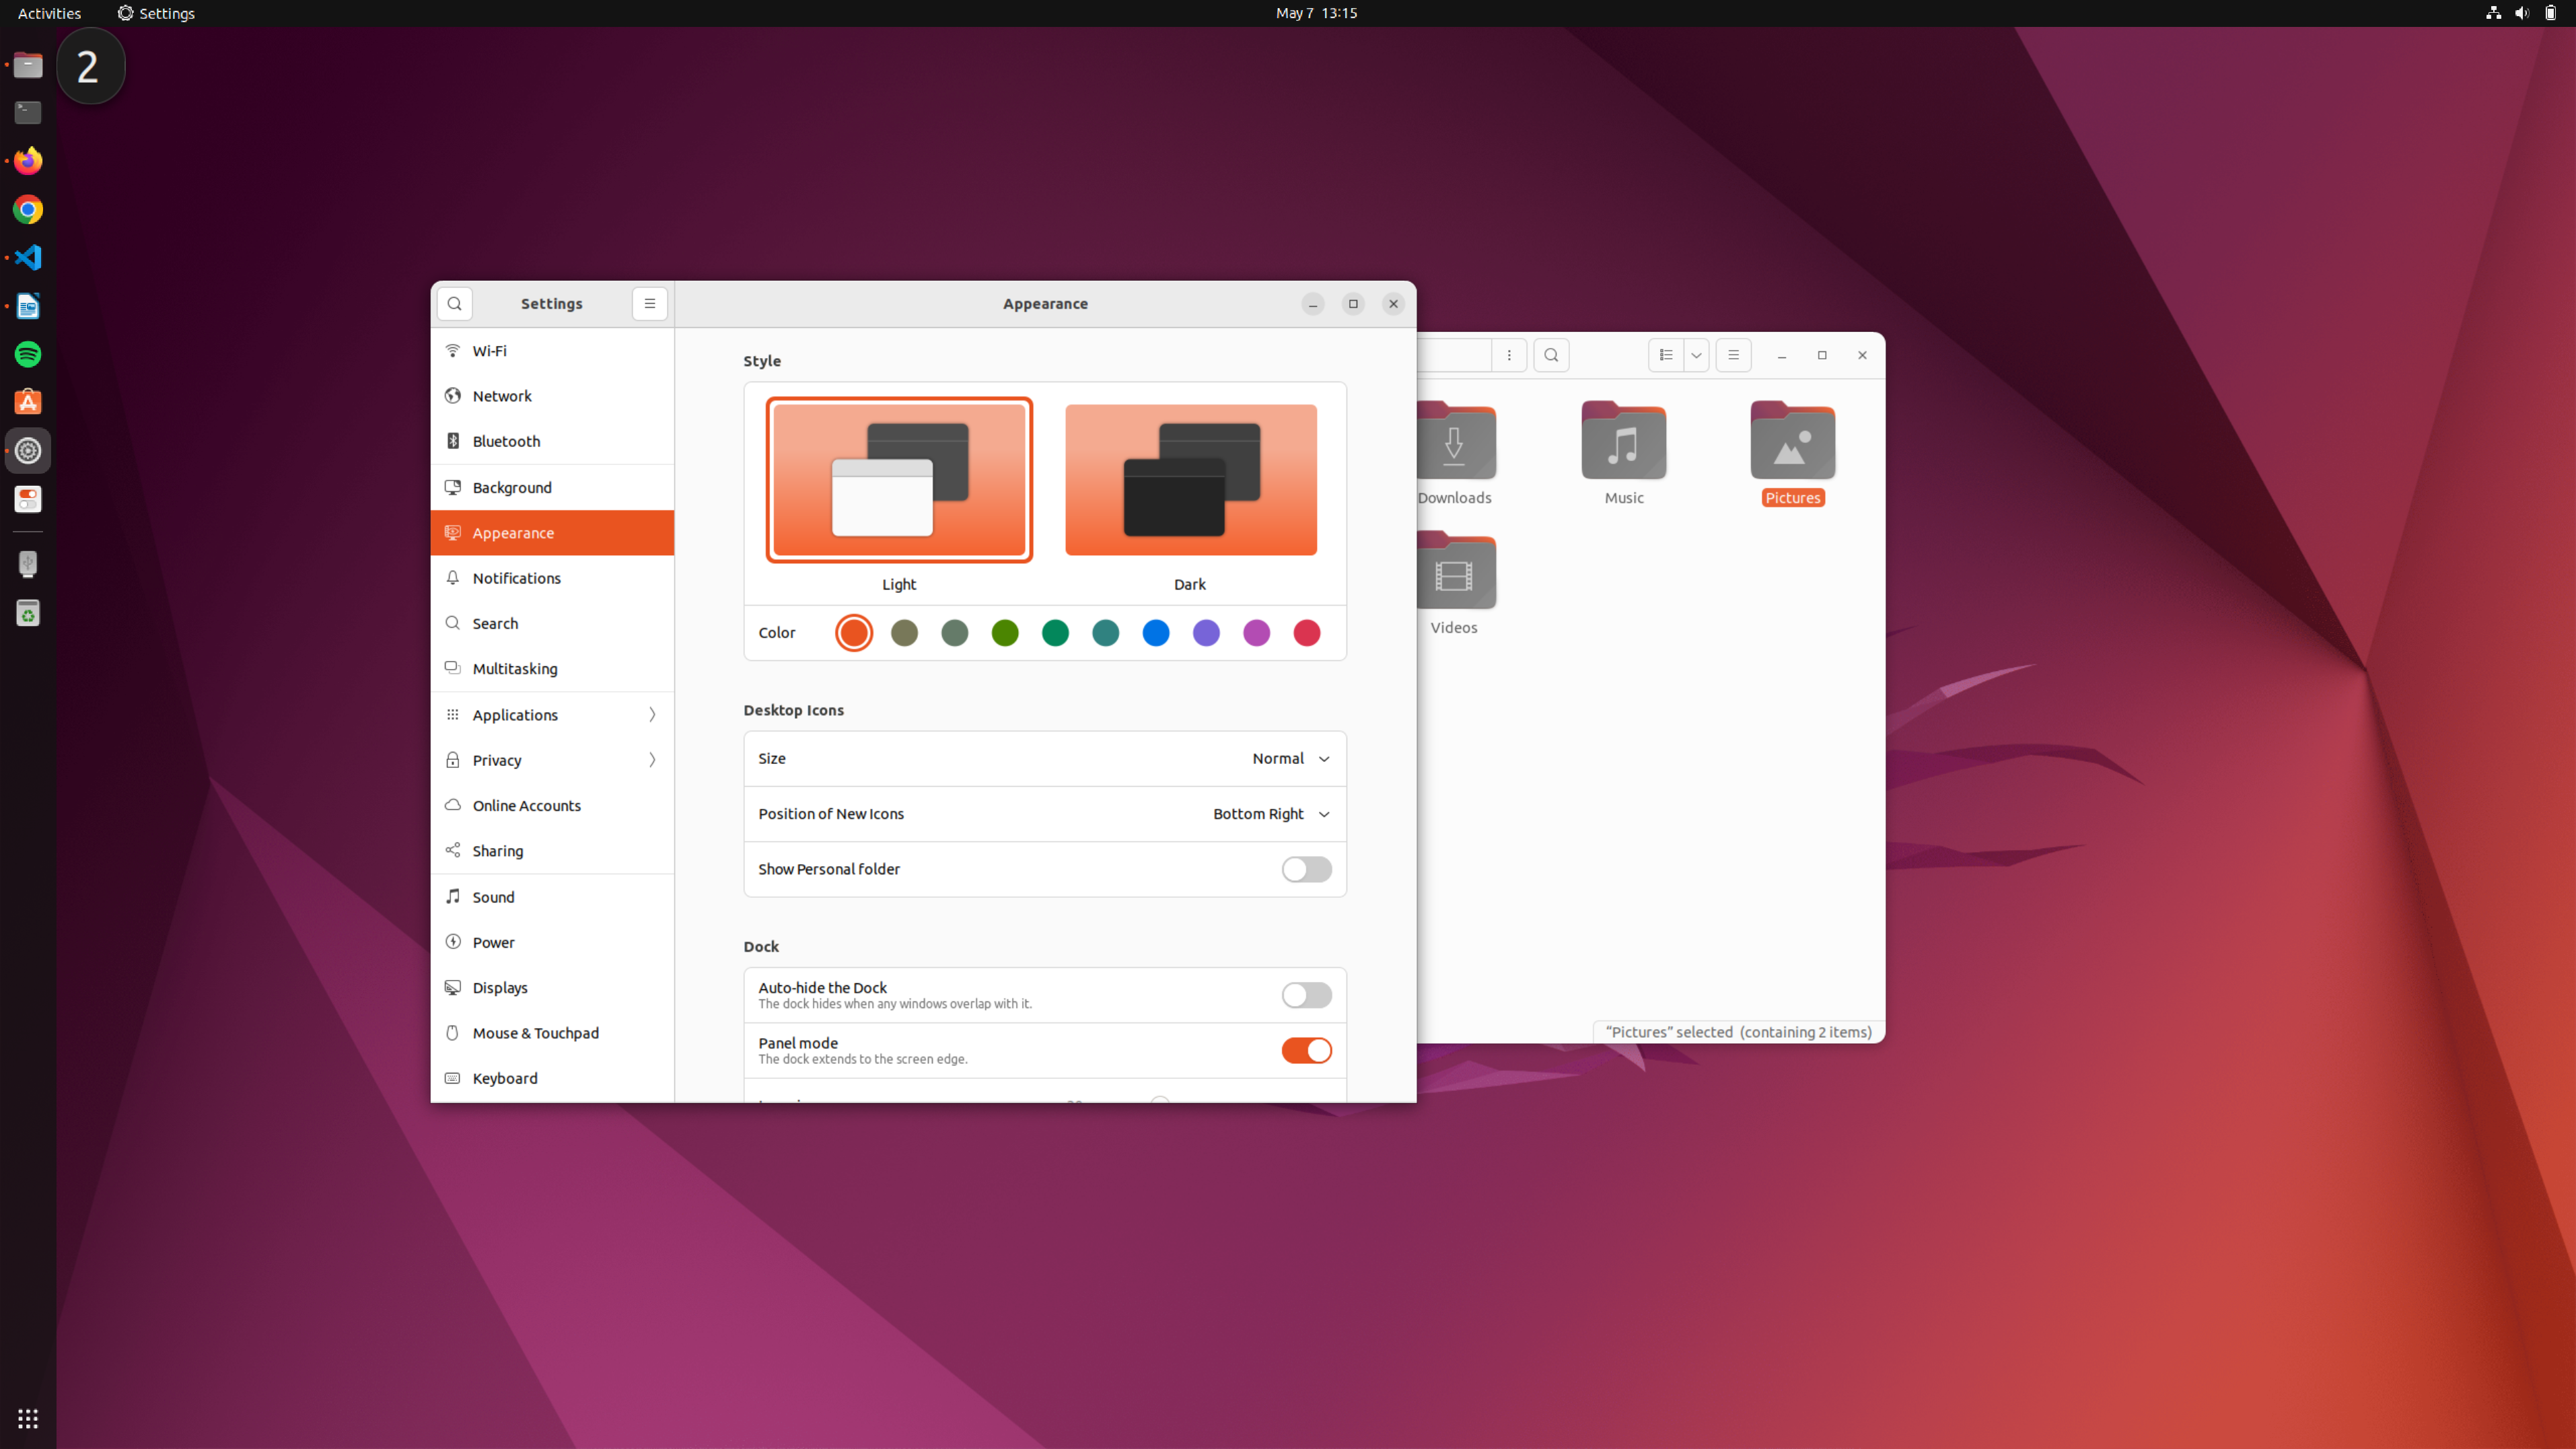Open Displays settings
2576x1449 pixels.
(x=552, y=988)
